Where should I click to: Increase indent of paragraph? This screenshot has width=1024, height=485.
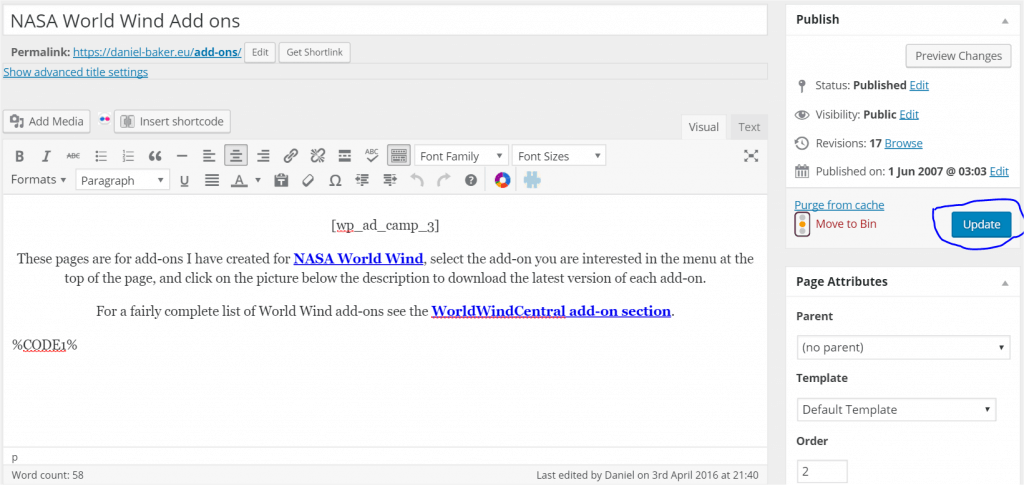point(390,180)
